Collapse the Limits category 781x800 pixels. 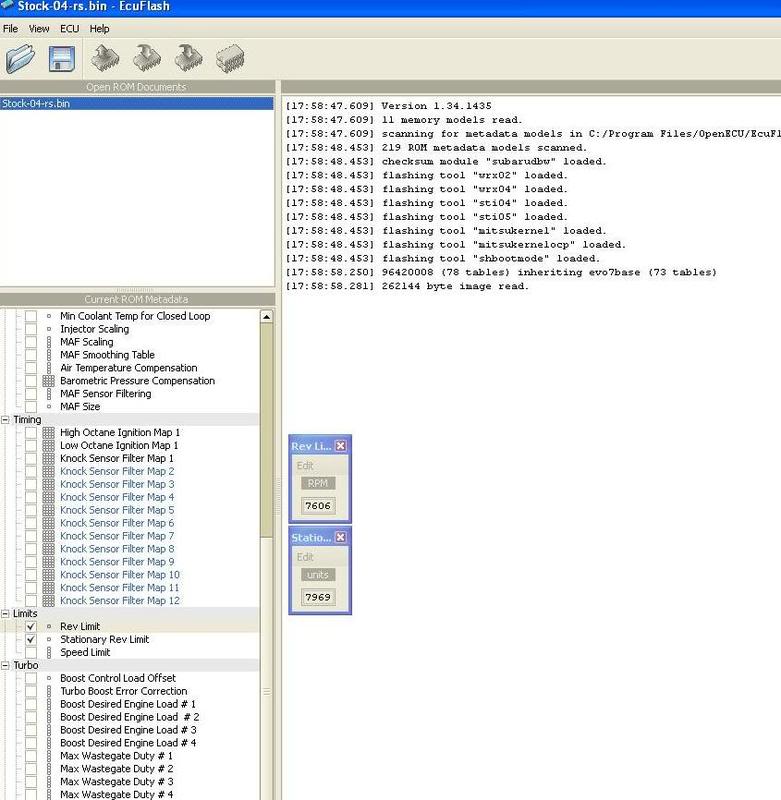click(5, 613)
